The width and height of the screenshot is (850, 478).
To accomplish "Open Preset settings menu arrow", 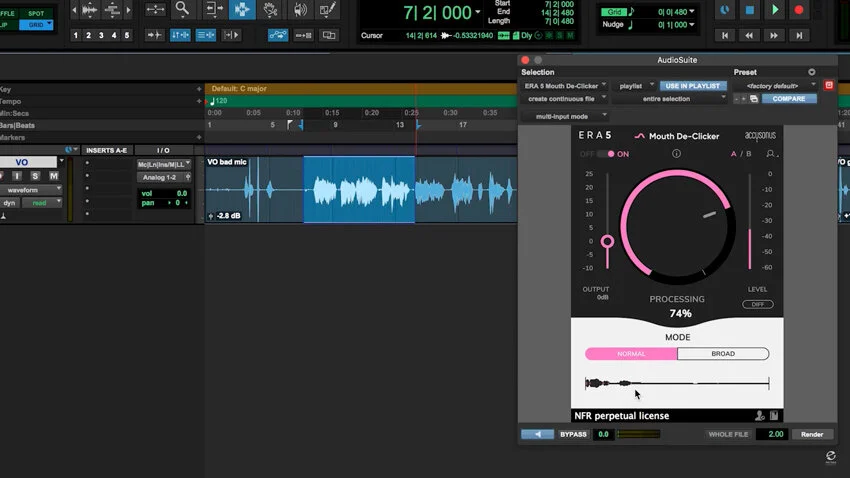I will click(x=812, y=72).
